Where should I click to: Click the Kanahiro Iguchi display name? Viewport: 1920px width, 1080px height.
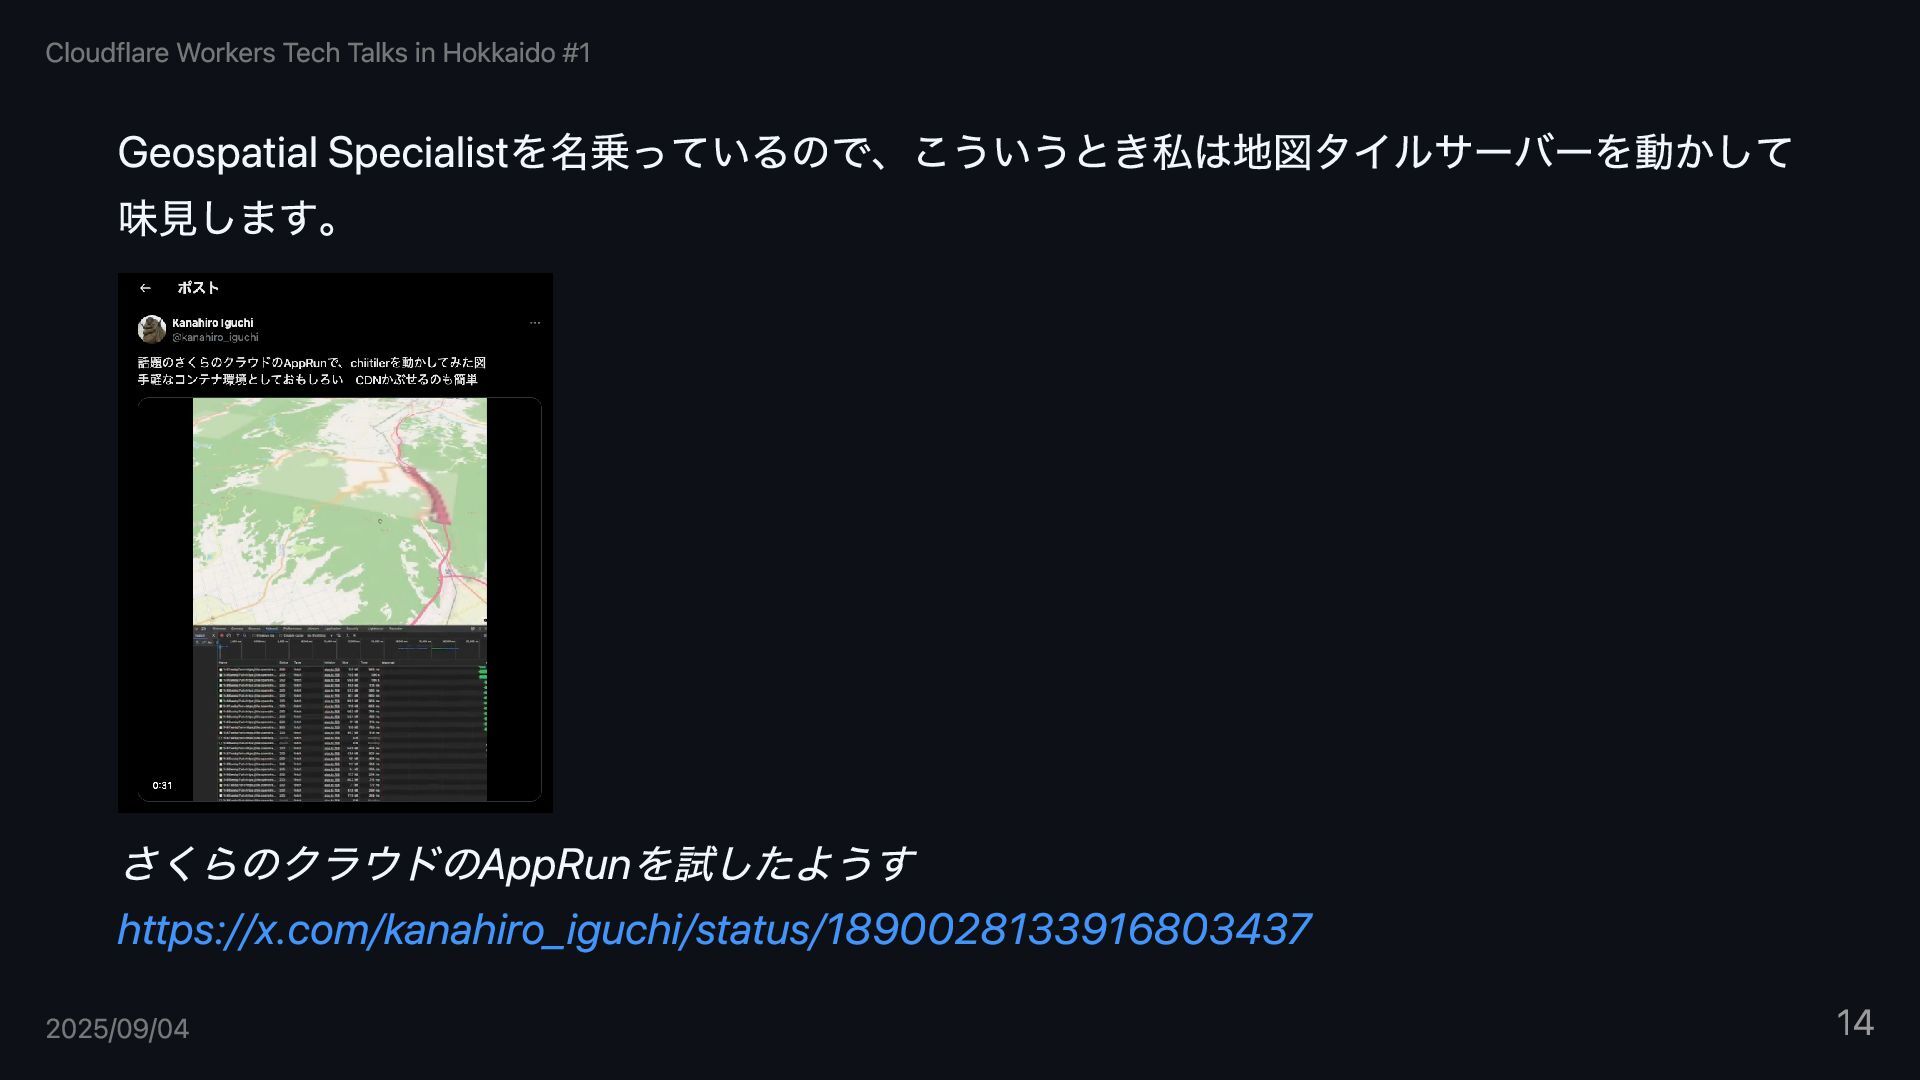[x=212, y=323]
